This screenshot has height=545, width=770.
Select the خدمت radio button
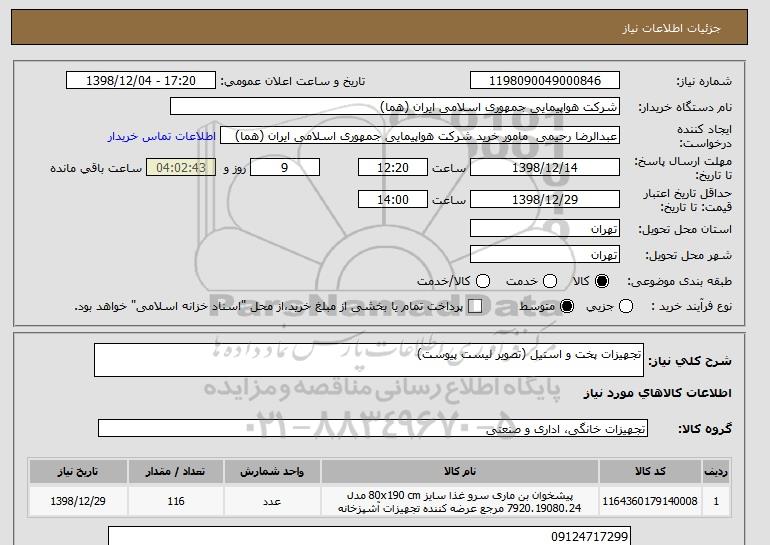coord(550,281)
